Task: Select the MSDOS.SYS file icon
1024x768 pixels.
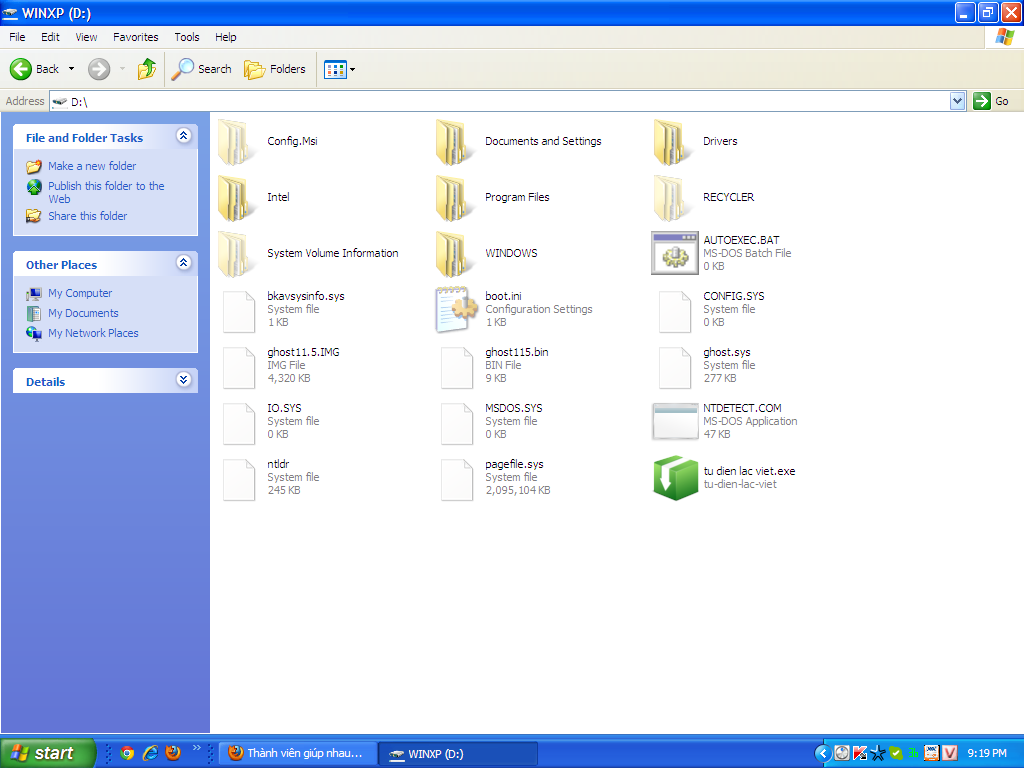Action: [456, 424]
